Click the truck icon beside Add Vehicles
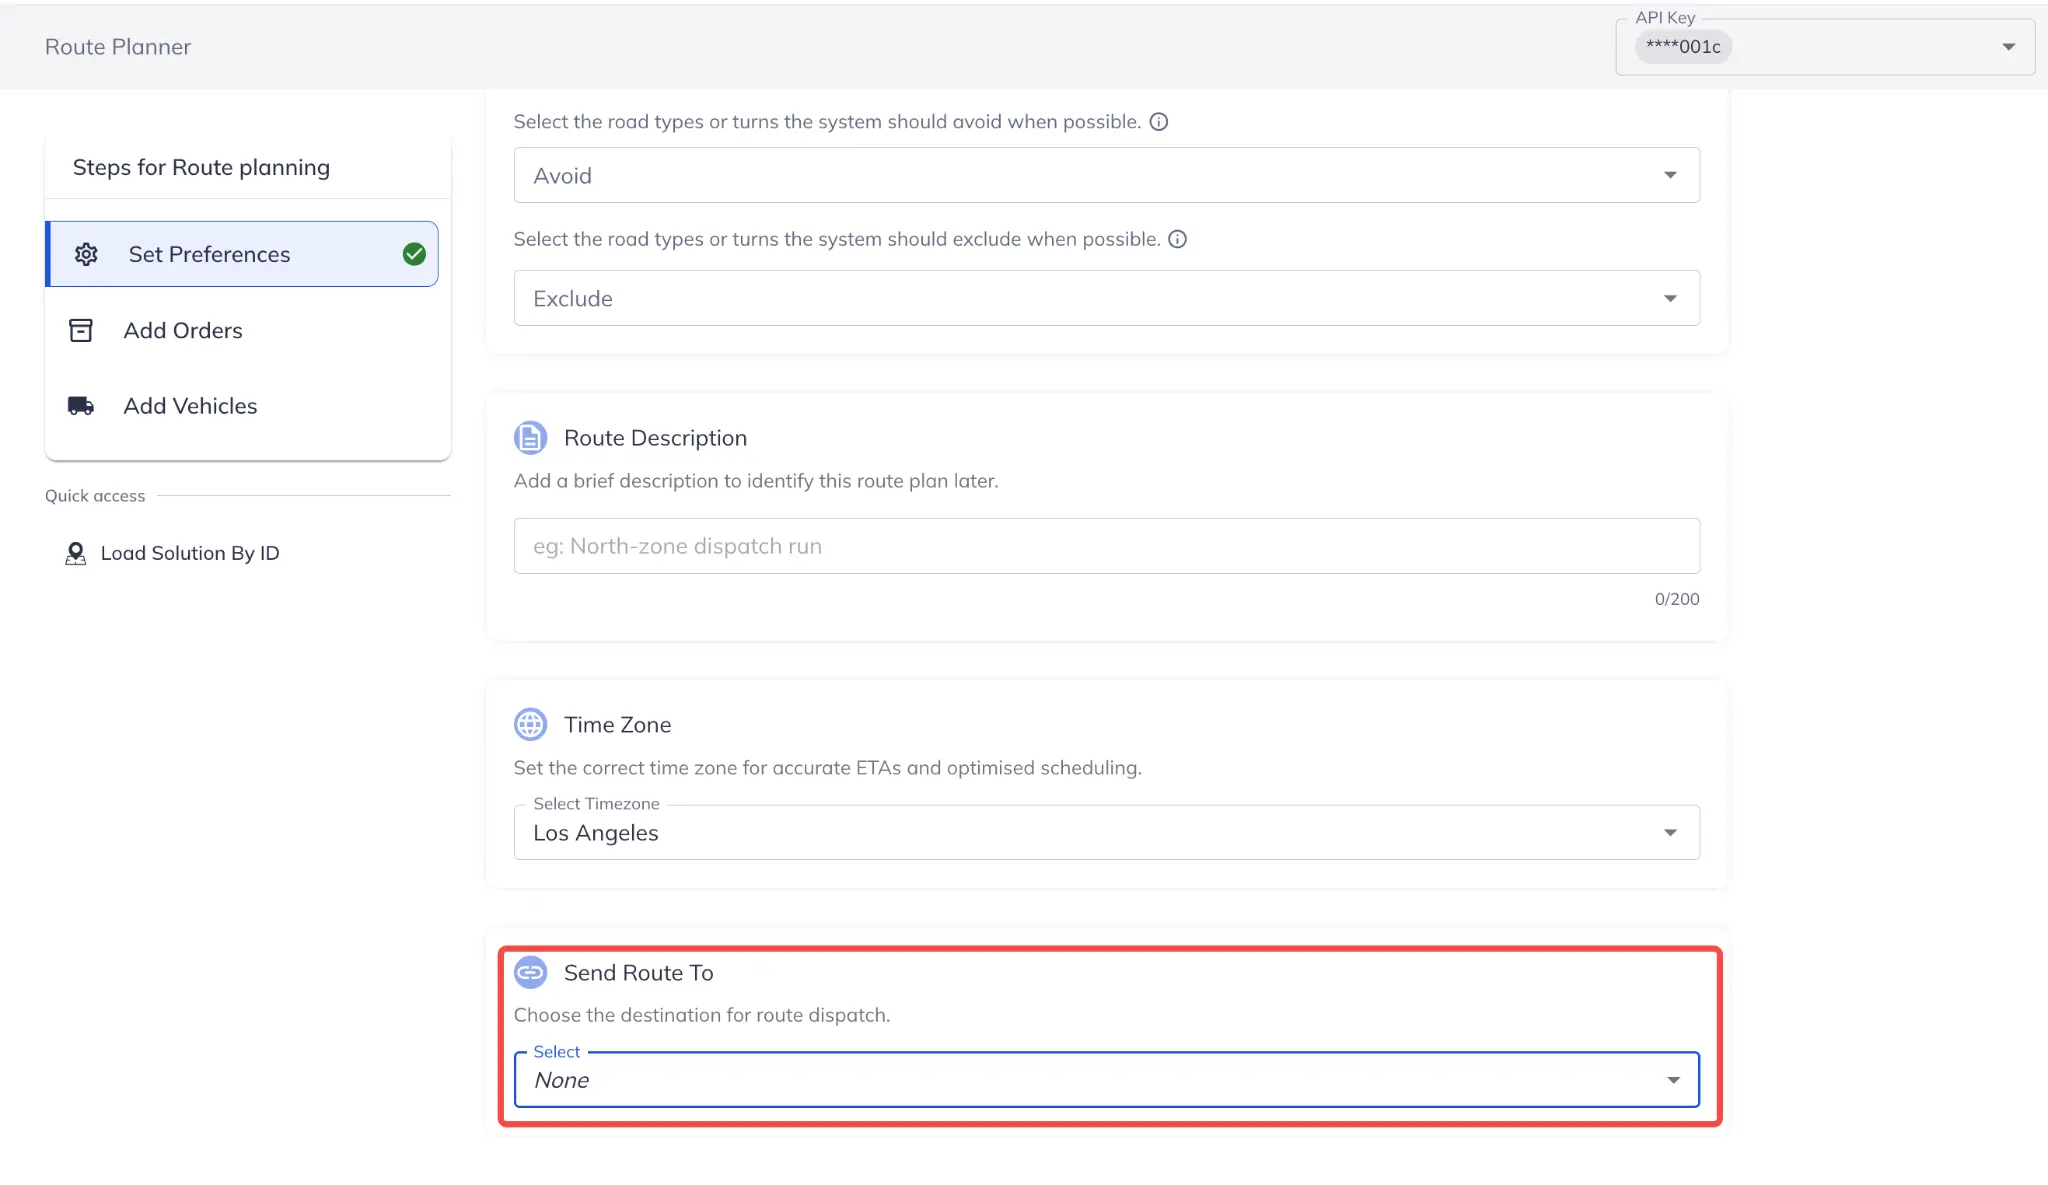 point(81,406)
